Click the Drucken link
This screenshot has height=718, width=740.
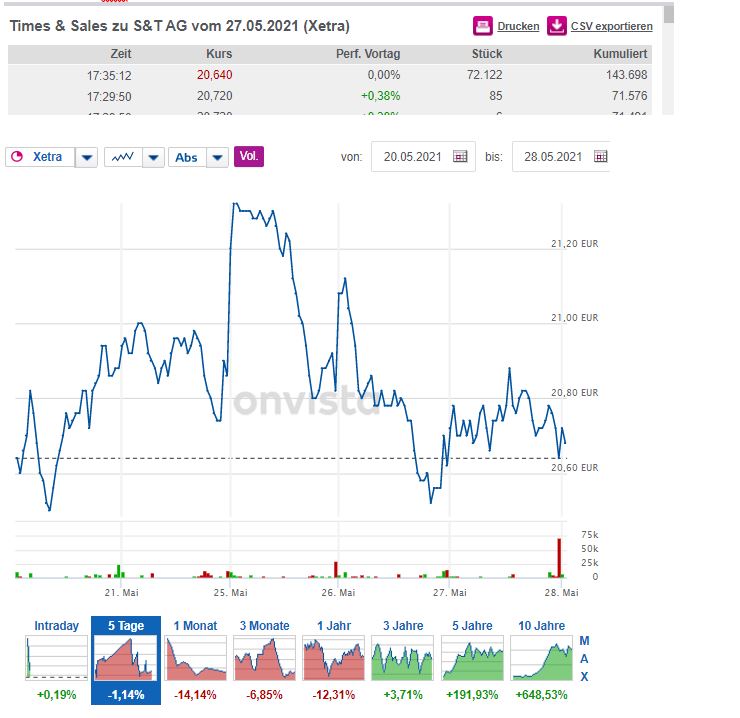pyautogui.click(x=518, y=27)
